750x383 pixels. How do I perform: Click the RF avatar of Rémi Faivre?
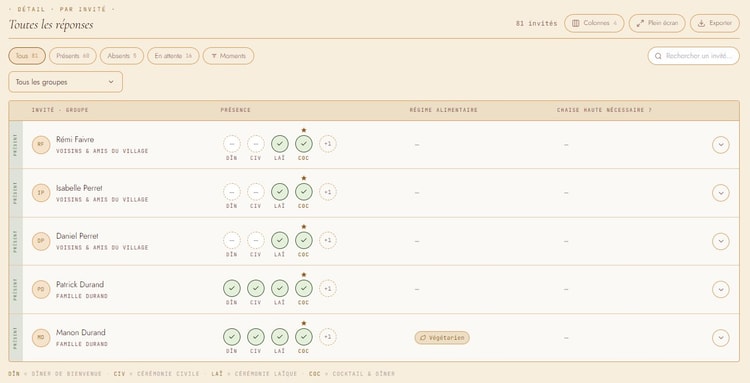pos(41,144)
